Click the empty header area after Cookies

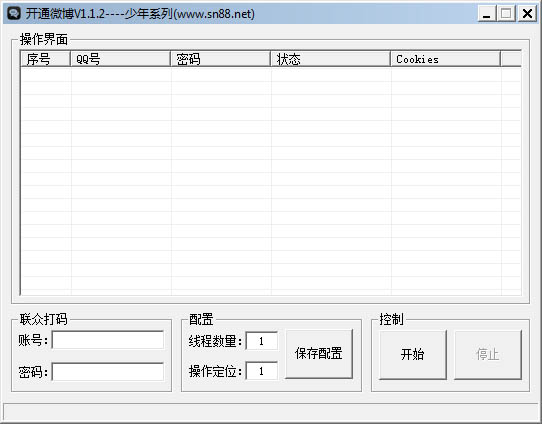click(511, 59)
